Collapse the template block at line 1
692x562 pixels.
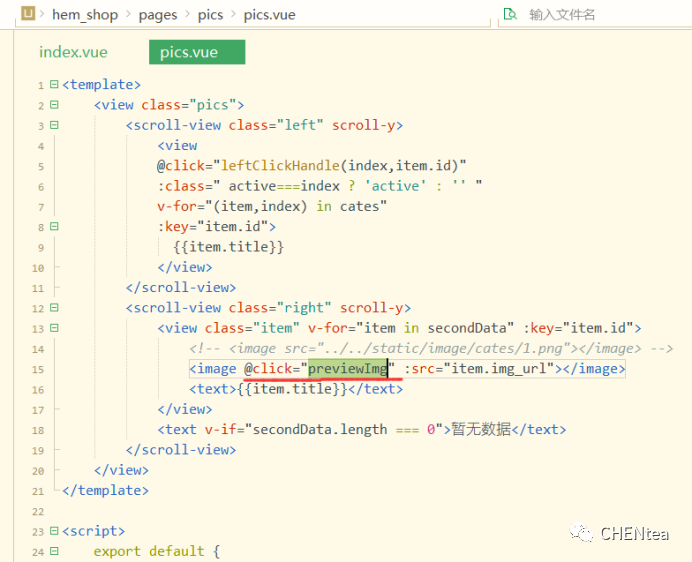tap(54, 85)
